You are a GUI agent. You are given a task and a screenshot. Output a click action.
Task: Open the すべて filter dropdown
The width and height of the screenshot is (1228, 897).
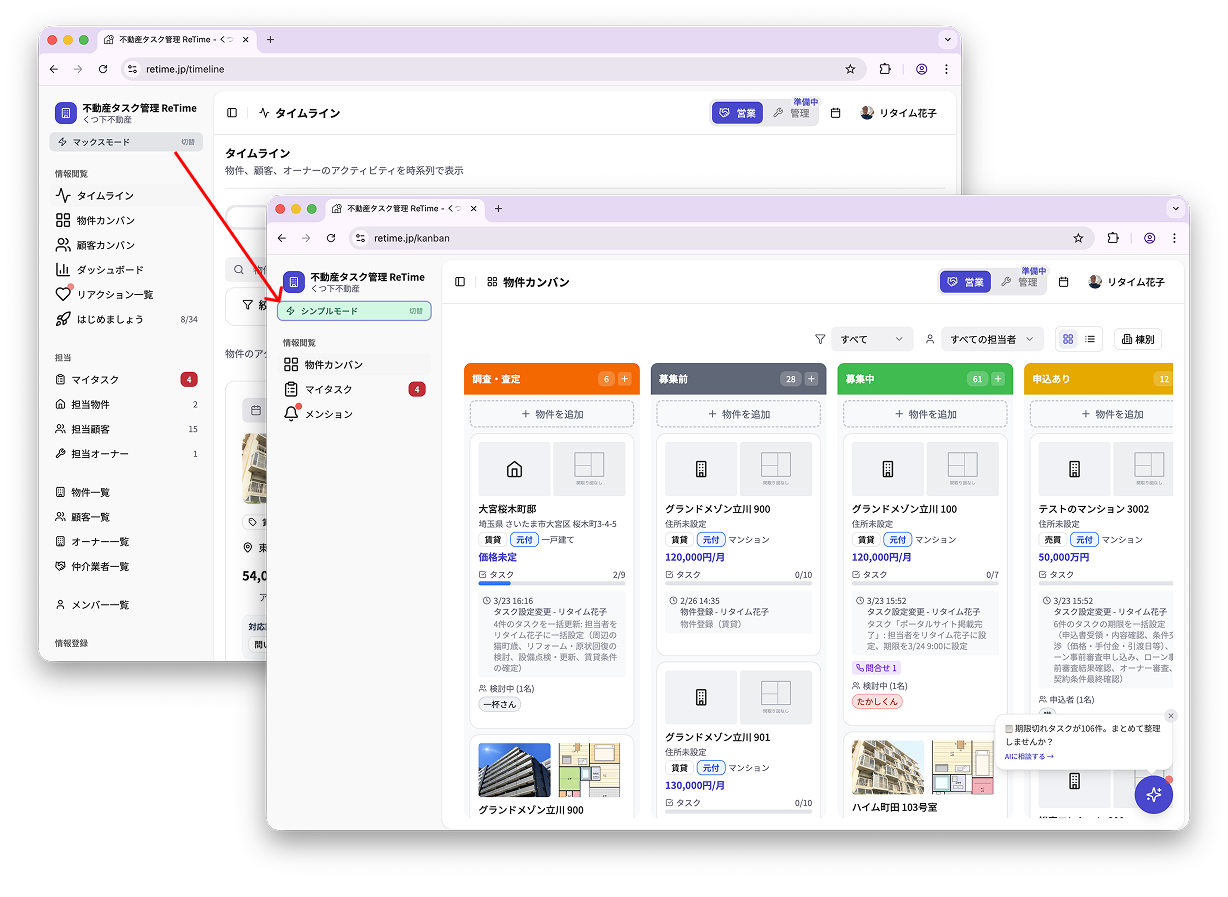pyautogui.click(x=872, y=339)
